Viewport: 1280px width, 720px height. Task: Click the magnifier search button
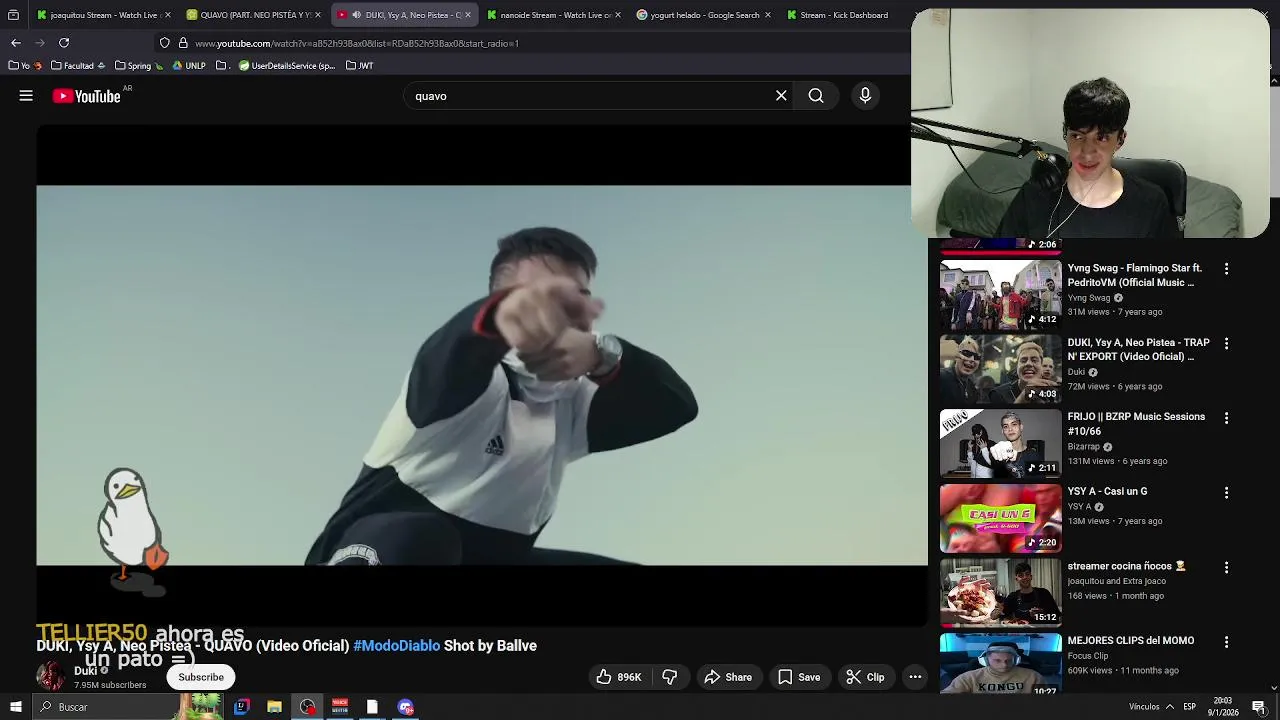816,96
